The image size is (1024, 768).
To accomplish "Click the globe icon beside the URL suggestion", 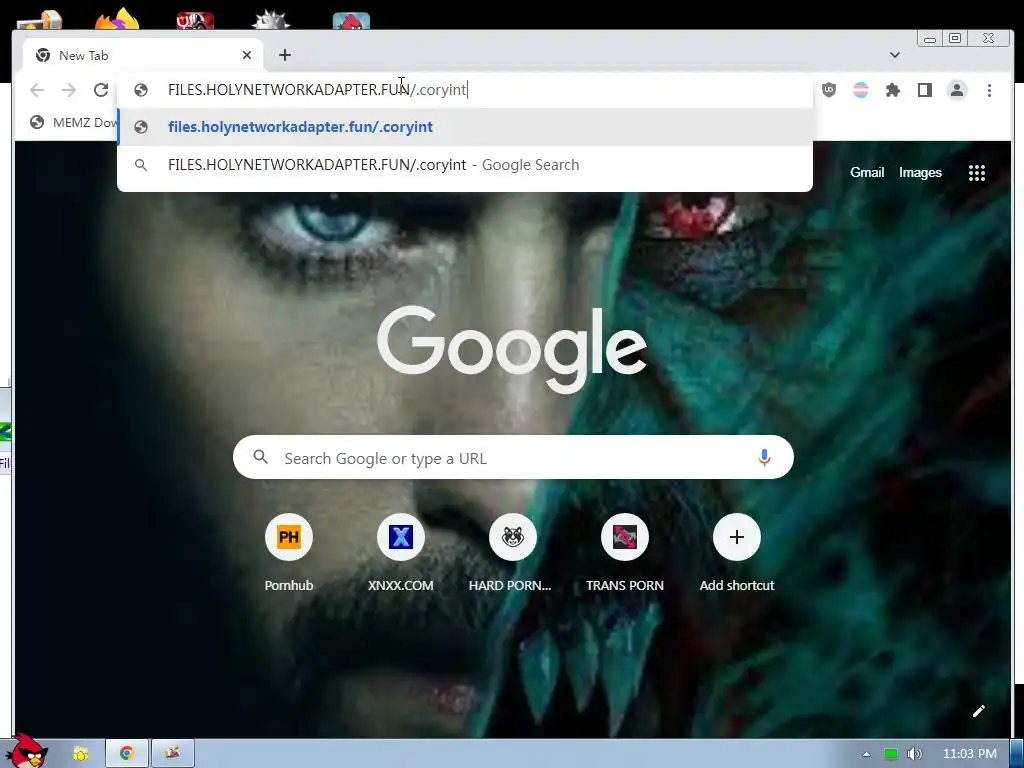I will [140, 127].
